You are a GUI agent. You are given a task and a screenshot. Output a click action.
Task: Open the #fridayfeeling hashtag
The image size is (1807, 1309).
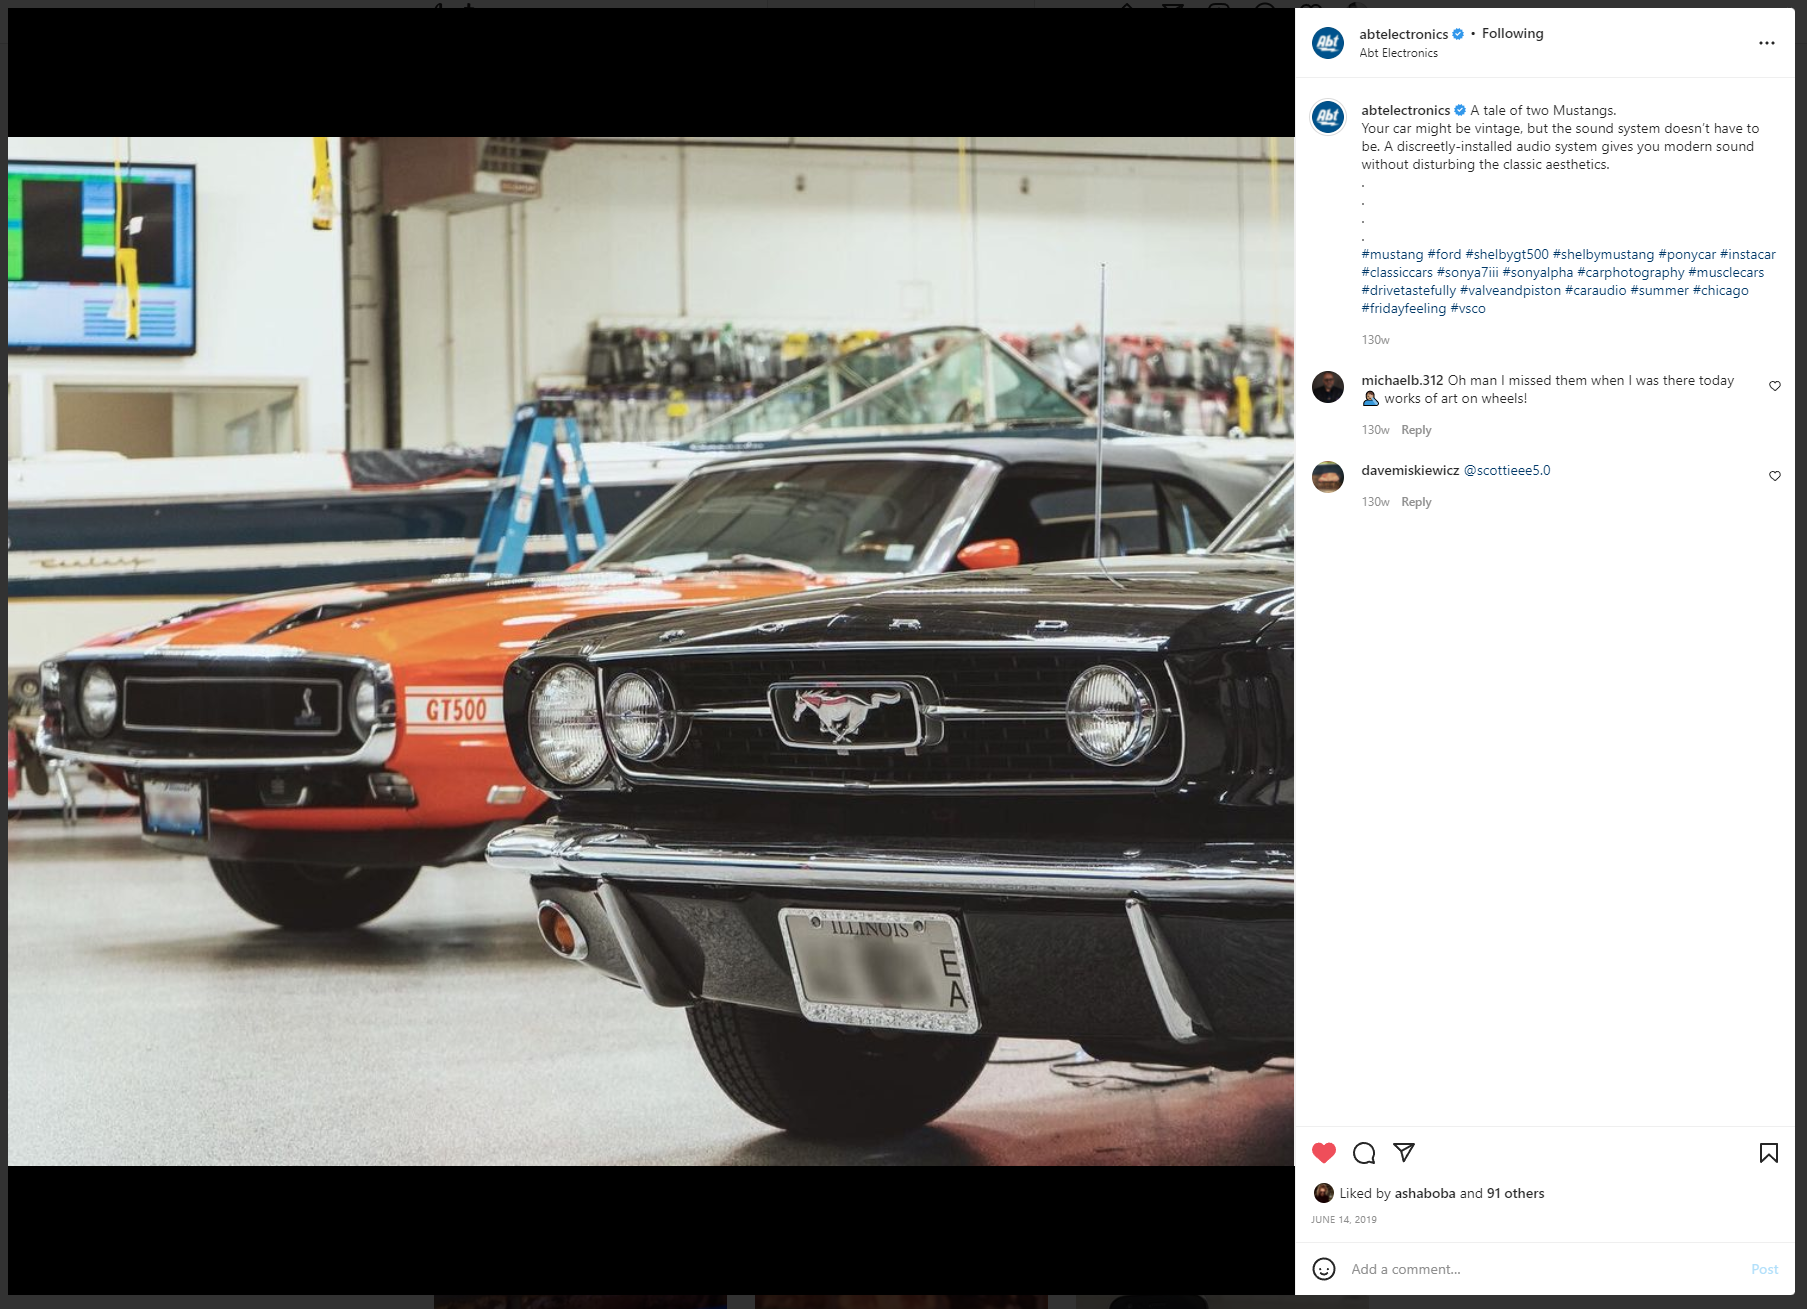[x=1403, y=308]
